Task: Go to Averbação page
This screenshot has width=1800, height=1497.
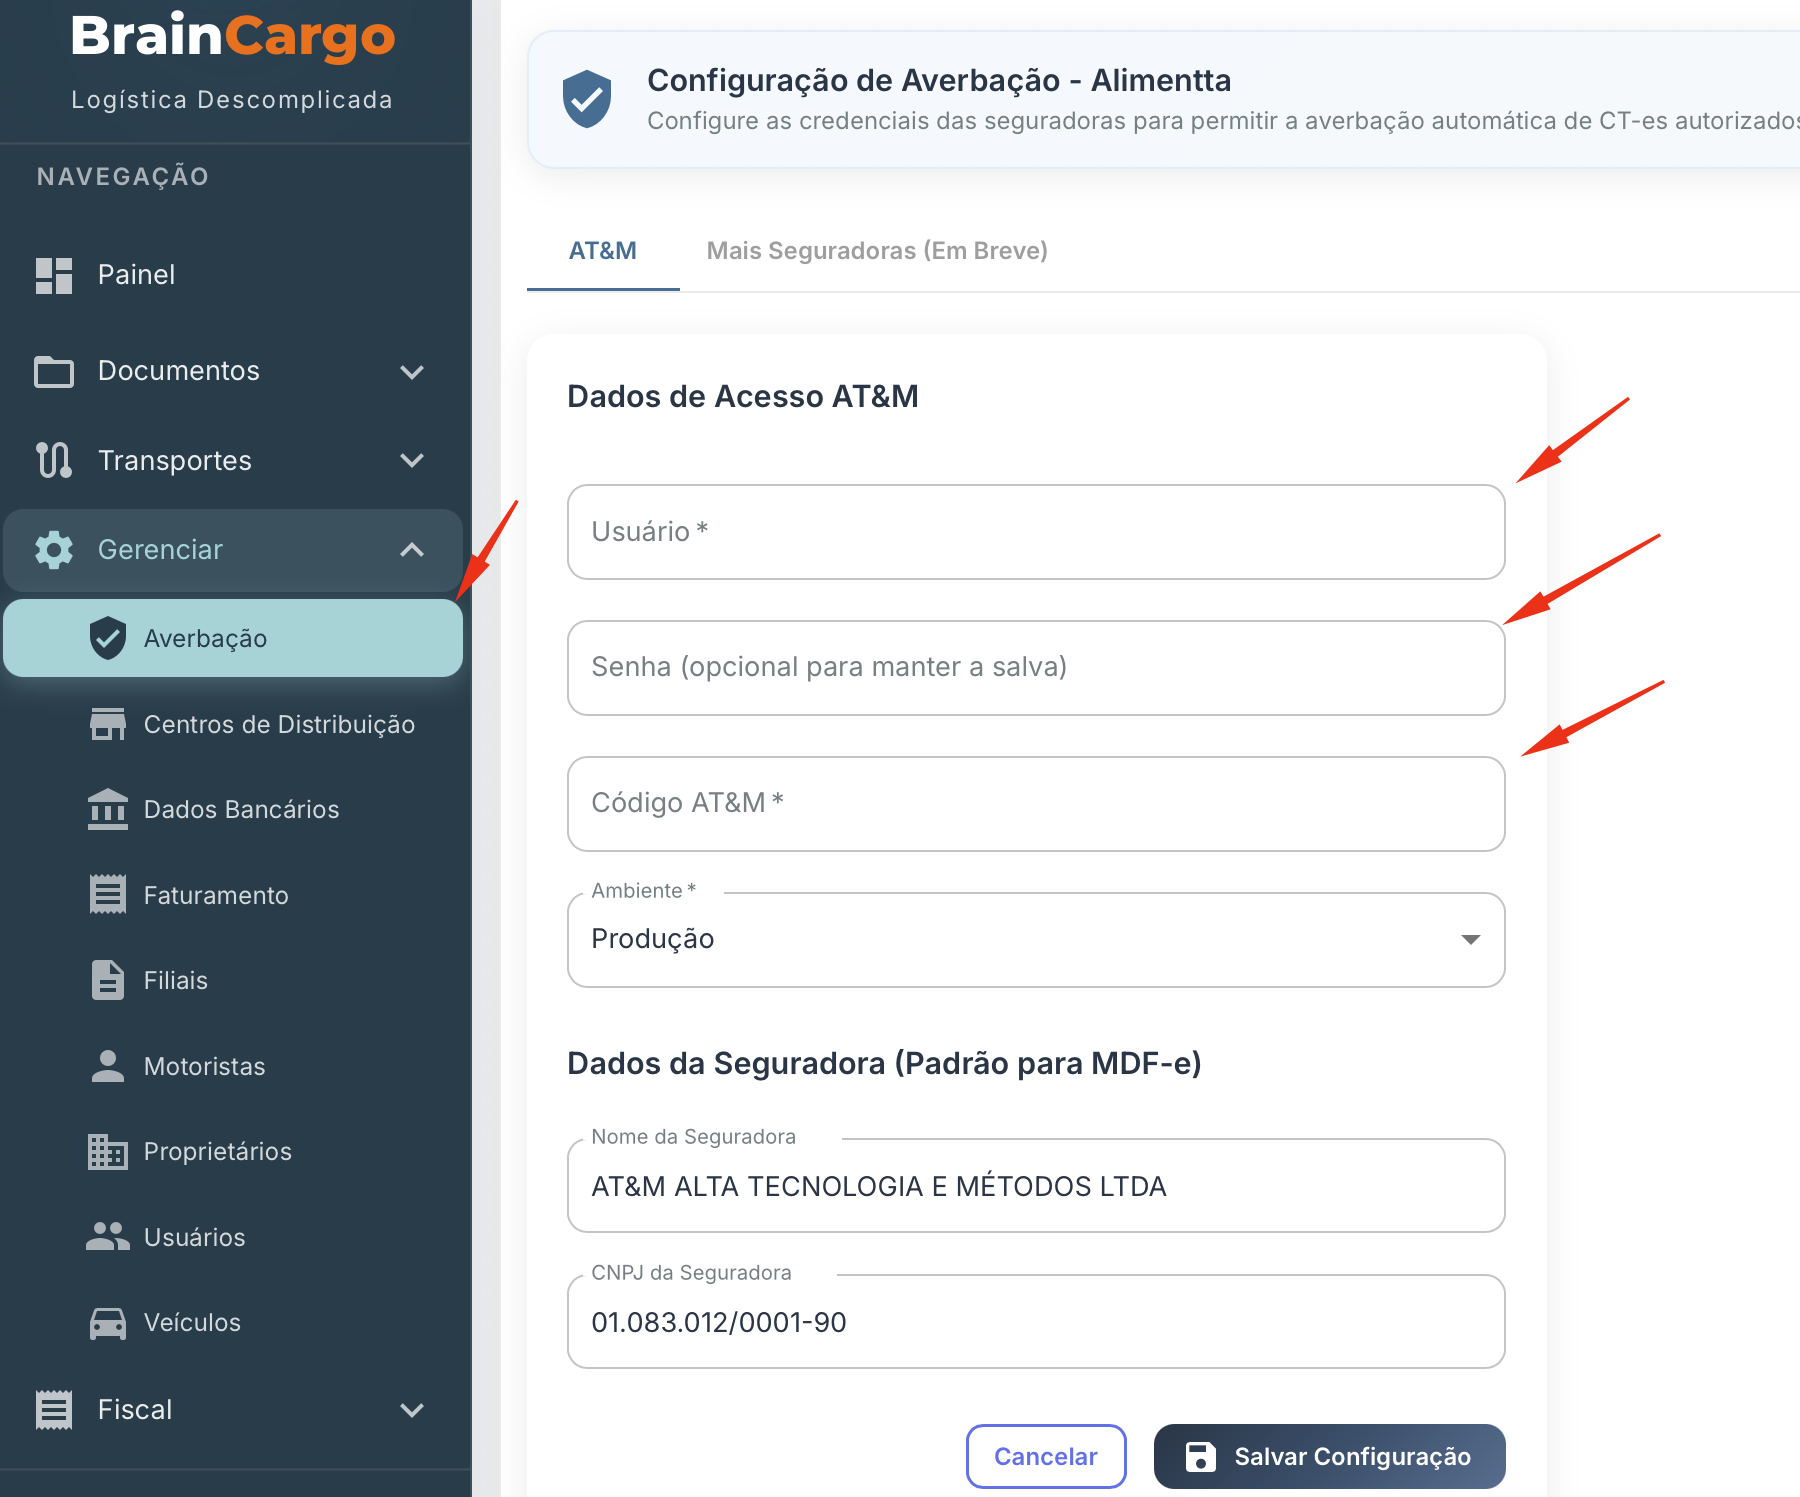Action: [233, 638]
